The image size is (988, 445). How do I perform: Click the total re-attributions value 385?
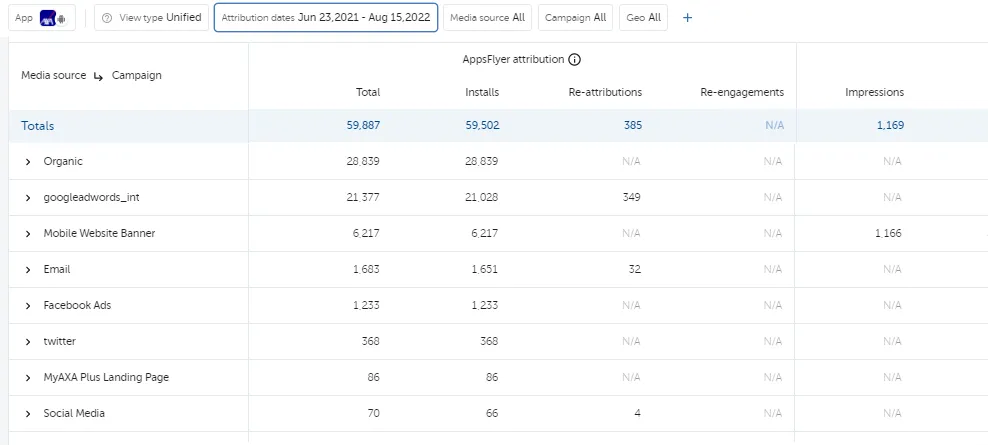pyautogui.click(x=633, y=125)
